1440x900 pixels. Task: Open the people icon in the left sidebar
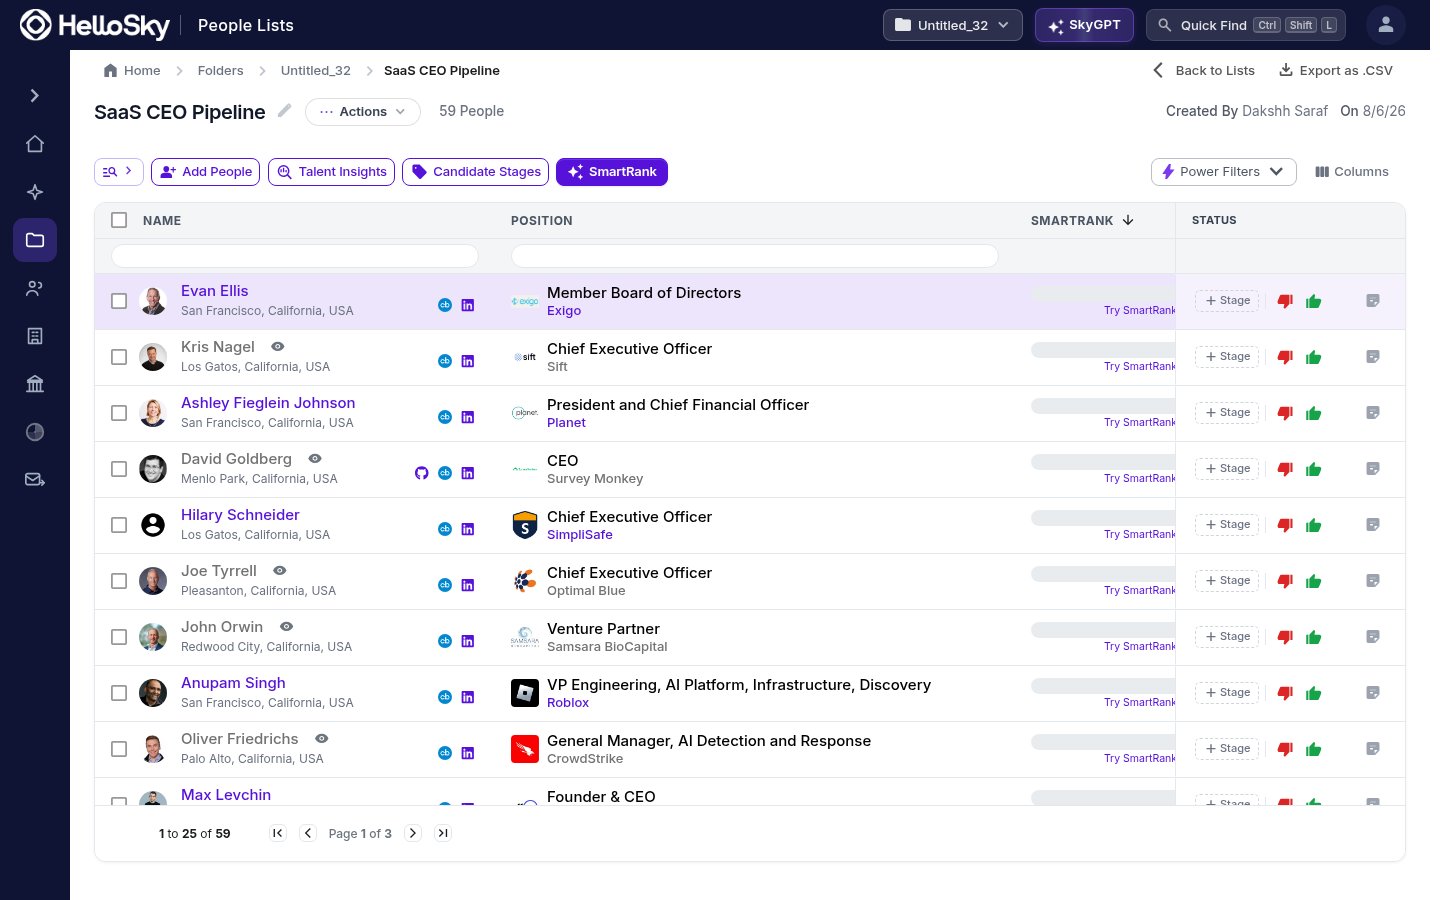[35, 288]
